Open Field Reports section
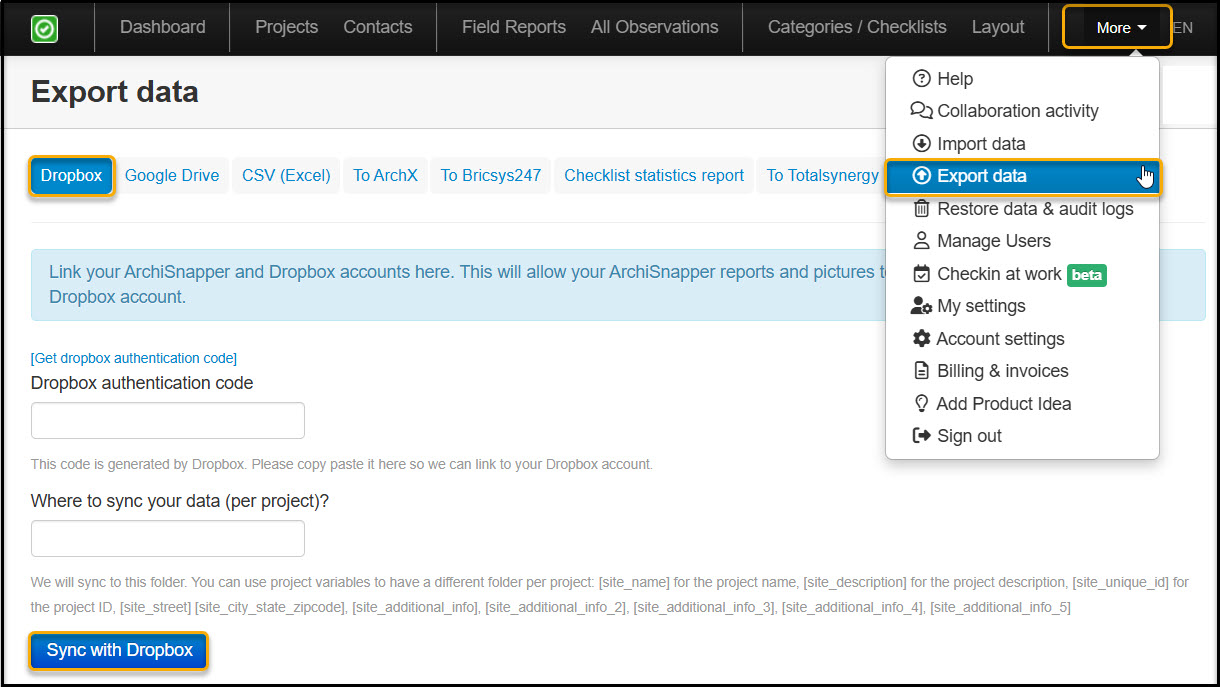 point(514,27)
